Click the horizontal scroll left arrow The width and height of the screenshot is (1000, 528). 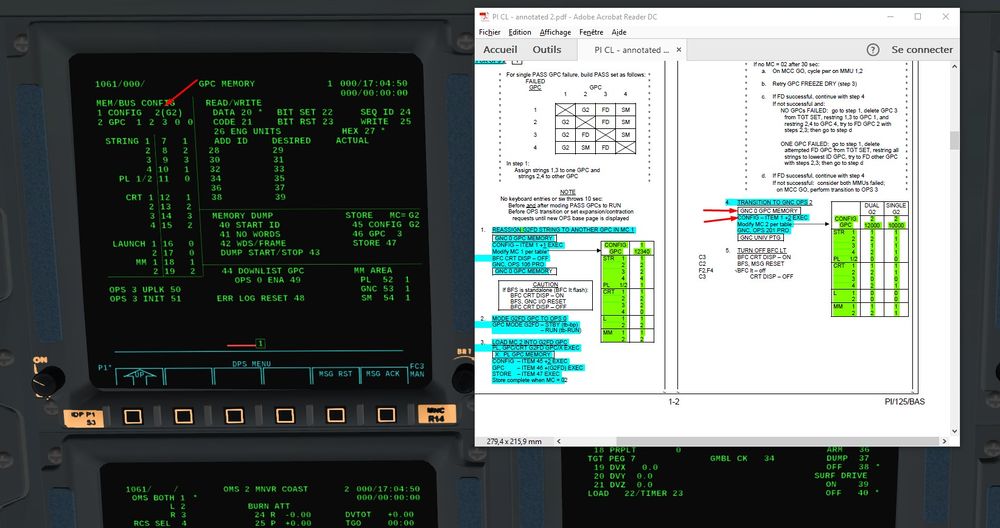(x=559, y=441)
